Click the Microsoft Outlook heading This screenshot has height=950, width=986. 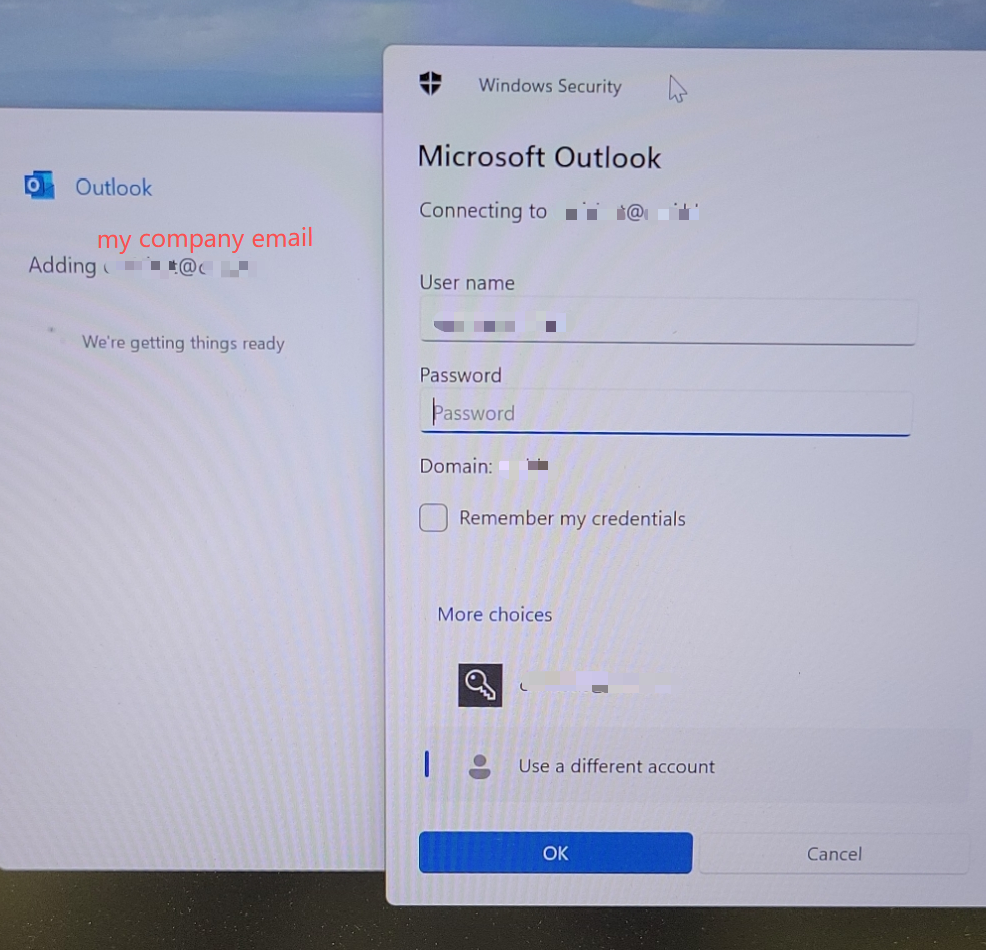(x=540, y=157)
